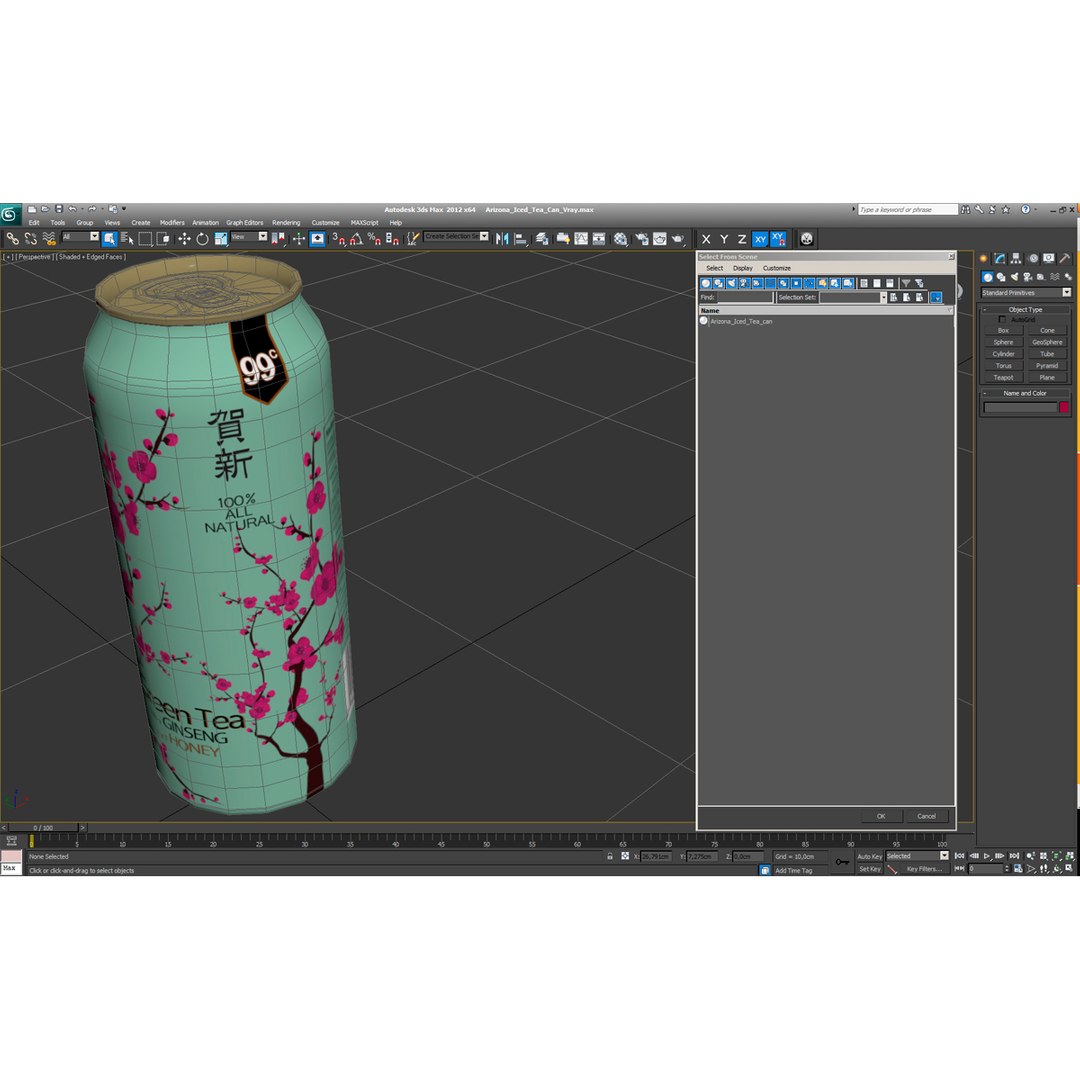Restrict transform to XY plane
Image resolution: width=1080 pixels, height=1080 pixels.
tap(760, 239)
